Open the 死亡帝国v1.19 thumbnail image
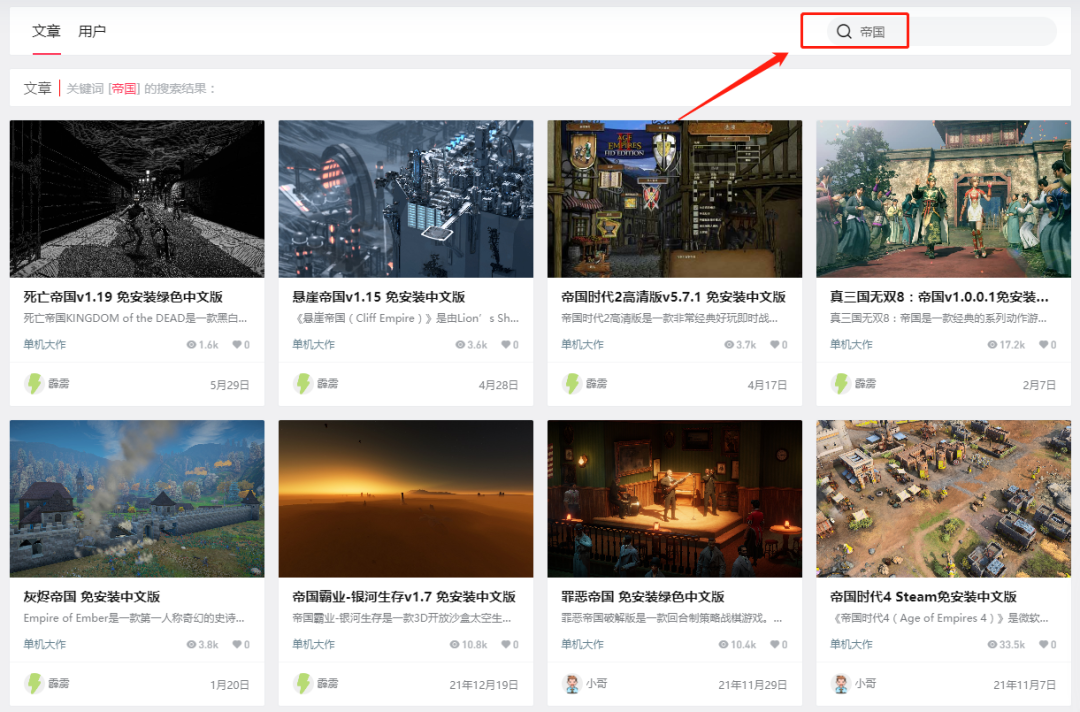 click(137, 199)
